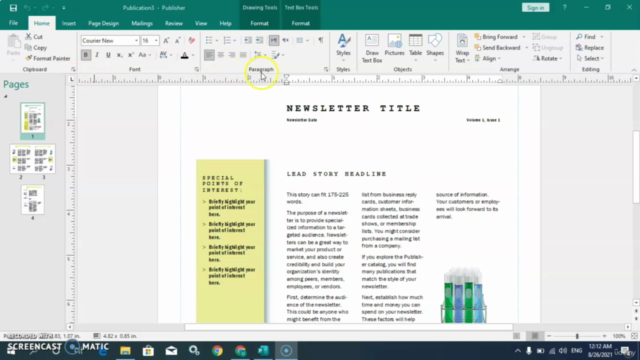The width and height of the screenshot is (640, 360).
Task: Select page 4 thumbnail in Pages pane
Action: point(33,200)
